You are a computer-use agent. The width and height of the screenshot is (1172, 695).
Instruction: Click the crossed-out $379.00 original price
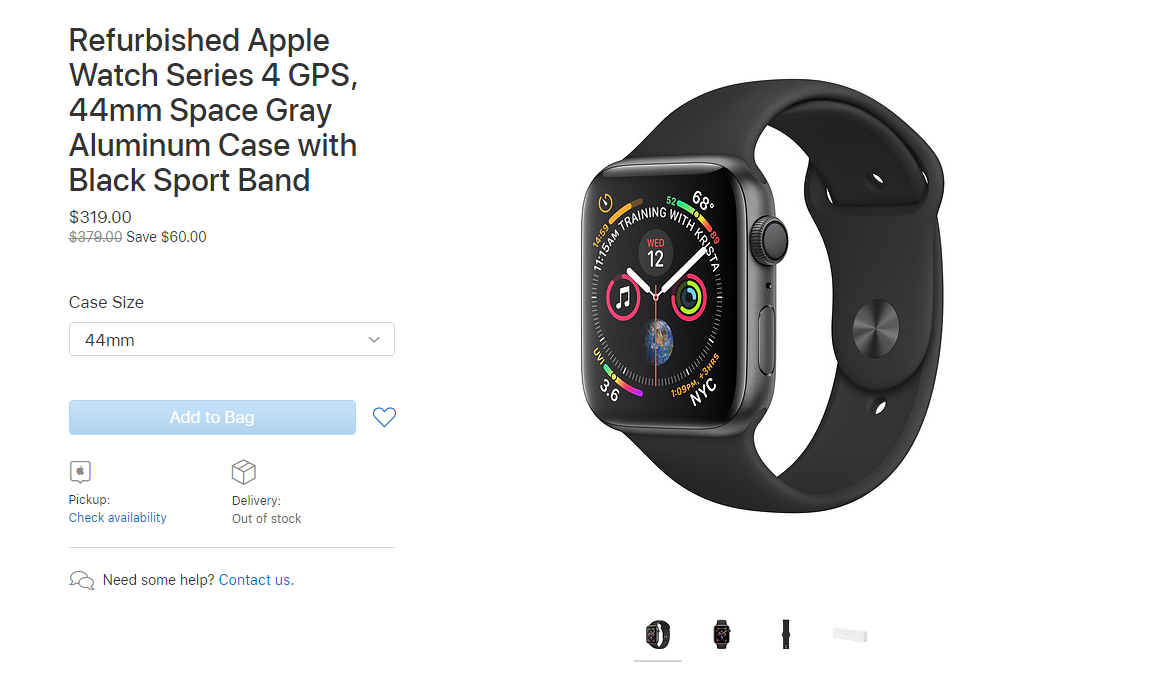(95, 237)
